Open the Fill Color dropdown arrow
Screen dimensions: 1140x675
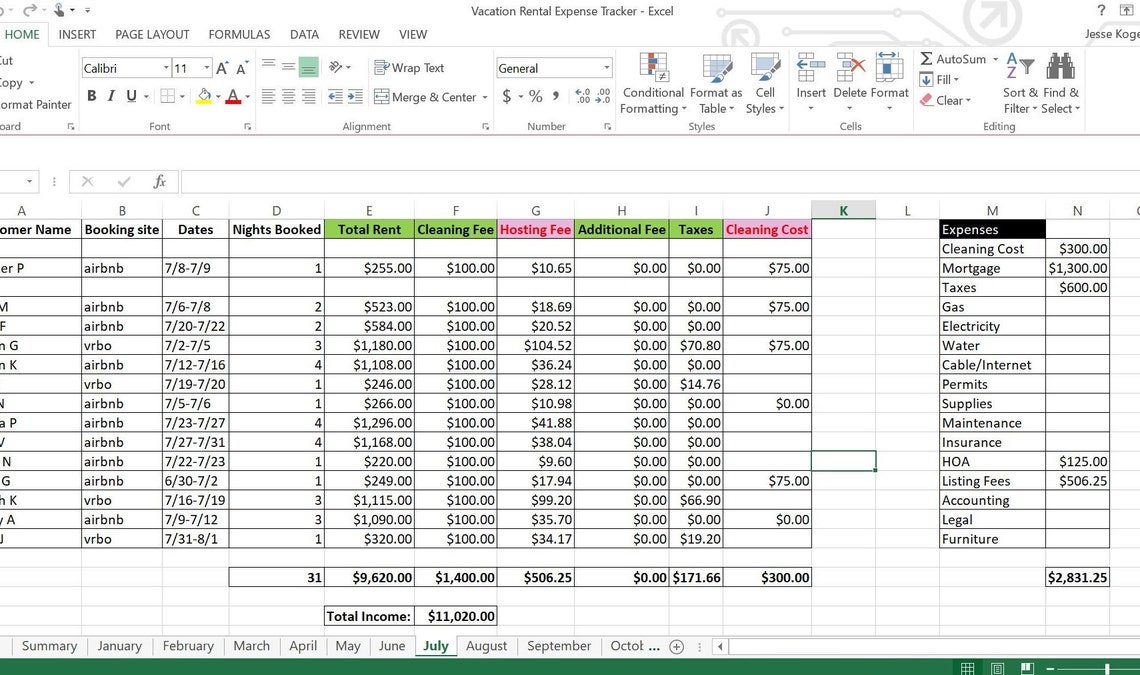(x=219, y=96)
